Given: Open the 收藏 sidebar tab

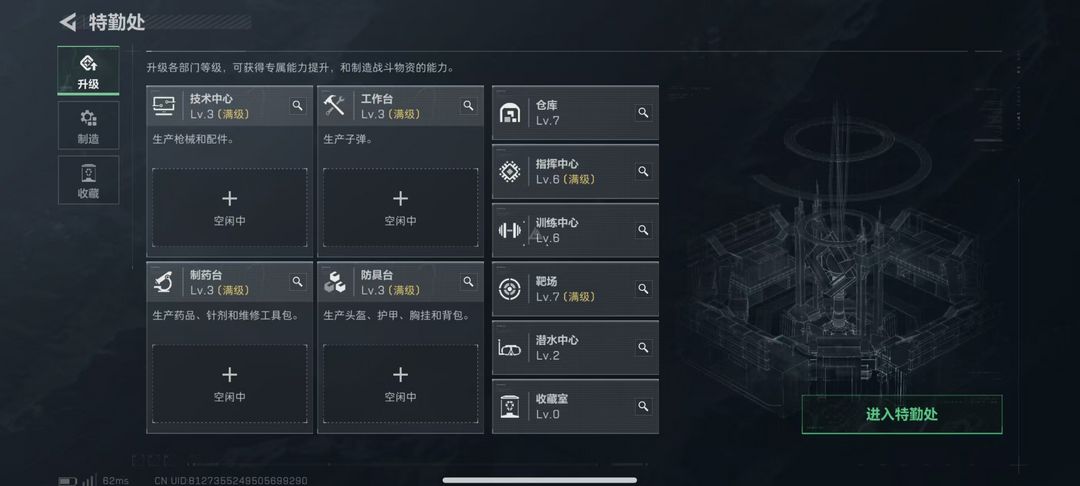Looking at the screenshot, I should 88,180.
